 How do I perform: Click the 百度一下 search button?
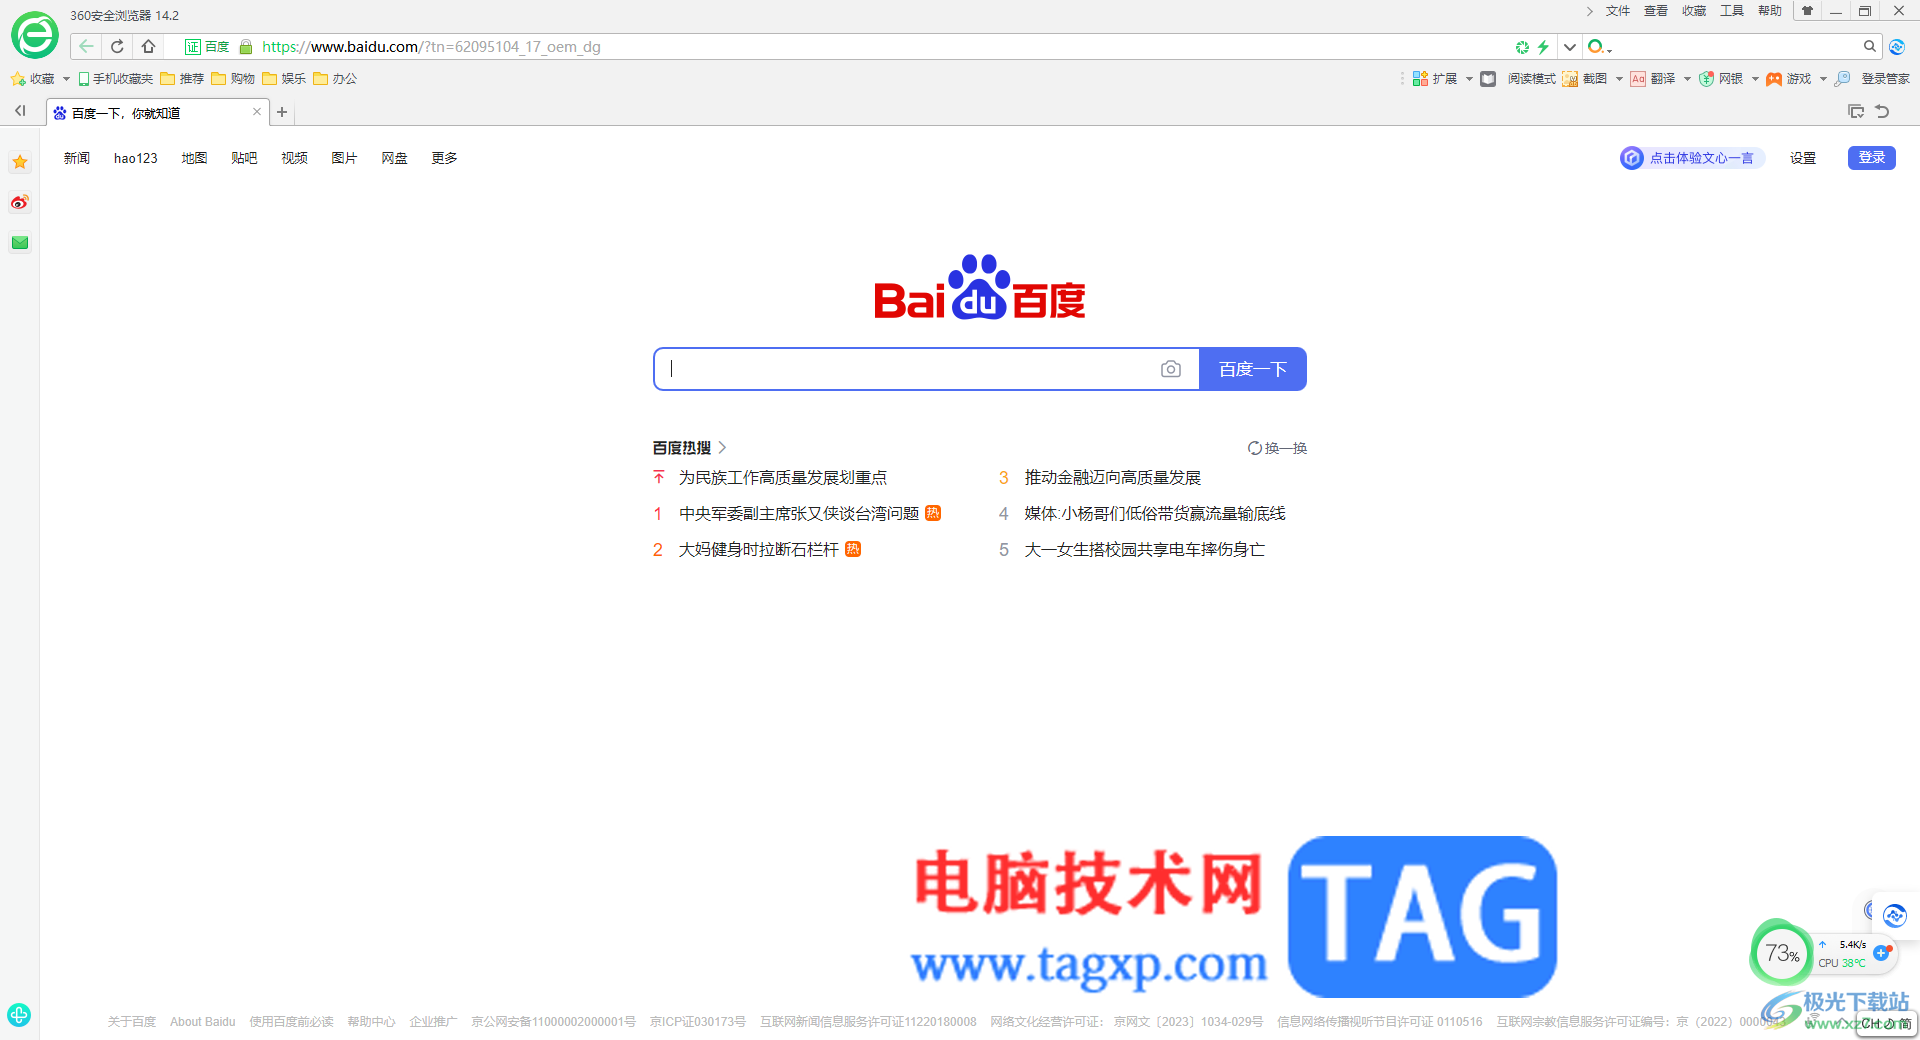click(x=1253, y=369)
